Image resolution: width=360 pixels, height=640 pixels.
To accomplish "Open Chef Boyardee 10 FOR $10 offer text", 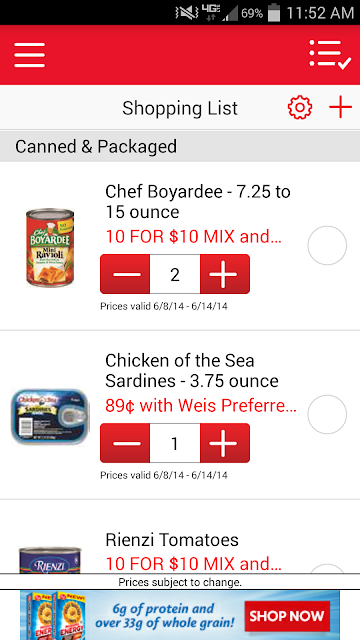I will (193, 236).
